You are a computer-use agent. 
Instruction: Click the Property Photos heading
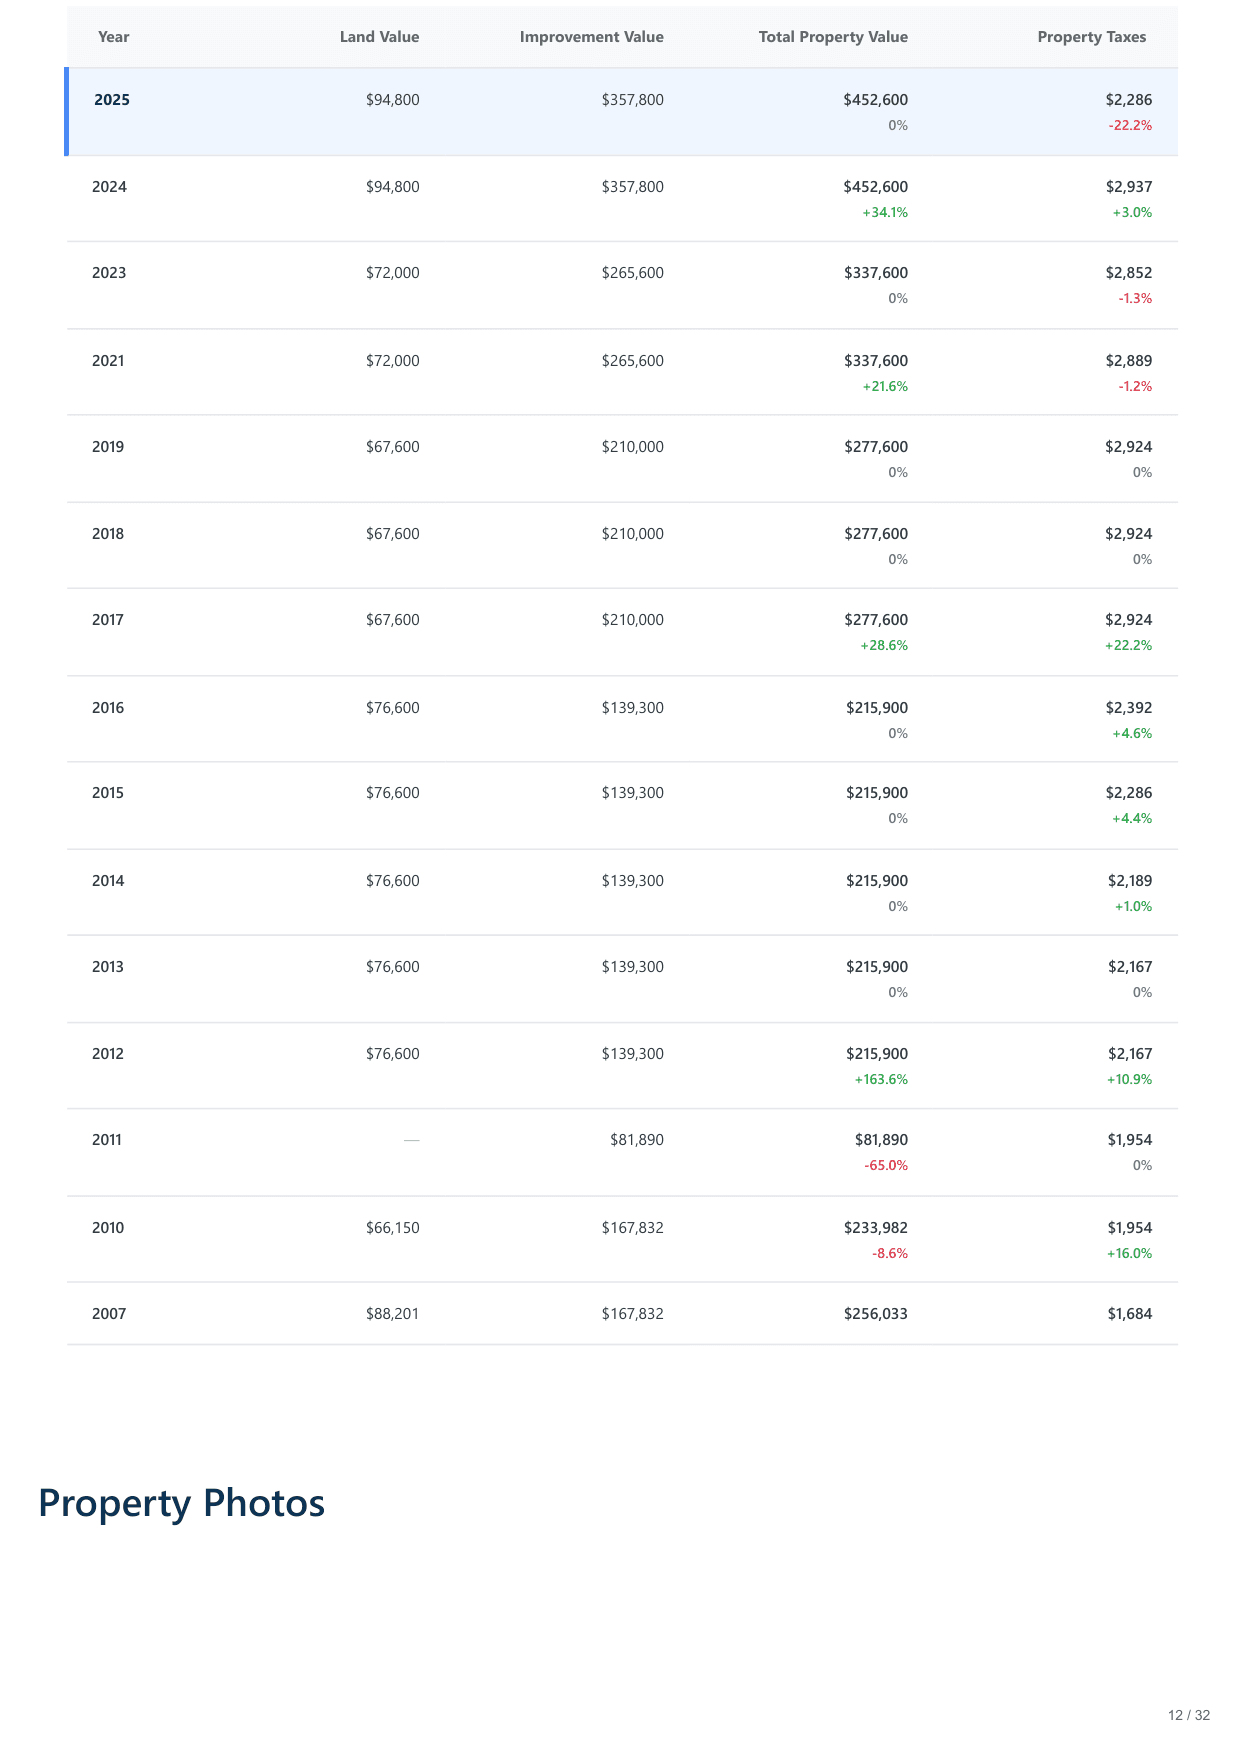click(x=182, y=1503)
